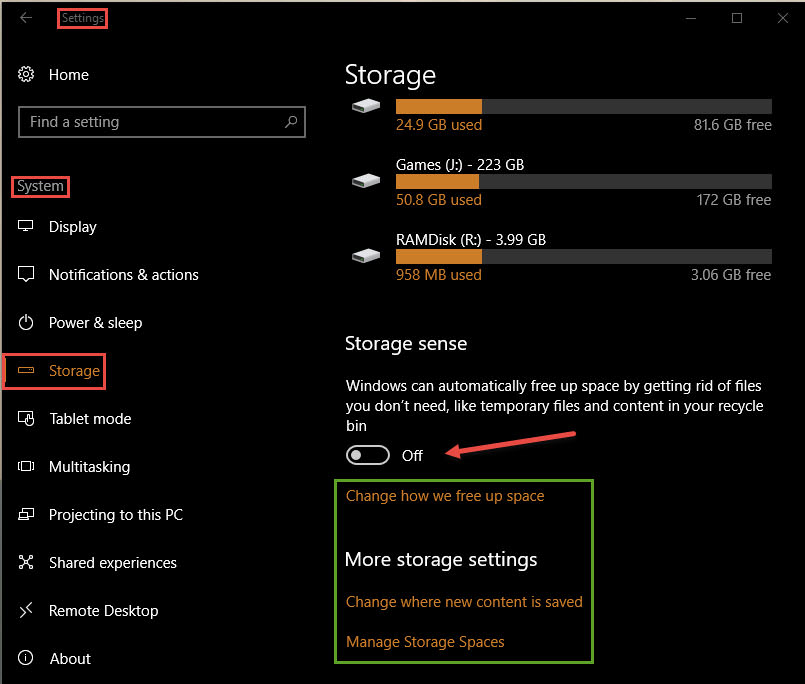Click the Notifications & actions speech bubble icon
The image size is (805, 684).
click(x=26, y=274)
